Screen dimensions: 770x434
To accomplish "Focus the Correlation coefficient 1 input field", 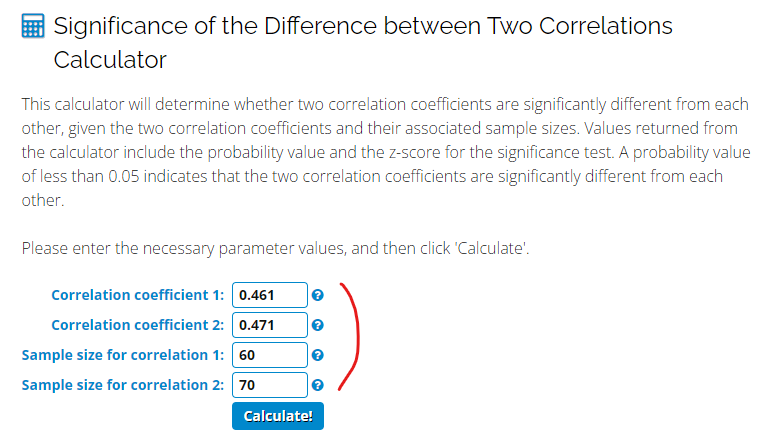I will pyautogui.click(x=269, y=295).
